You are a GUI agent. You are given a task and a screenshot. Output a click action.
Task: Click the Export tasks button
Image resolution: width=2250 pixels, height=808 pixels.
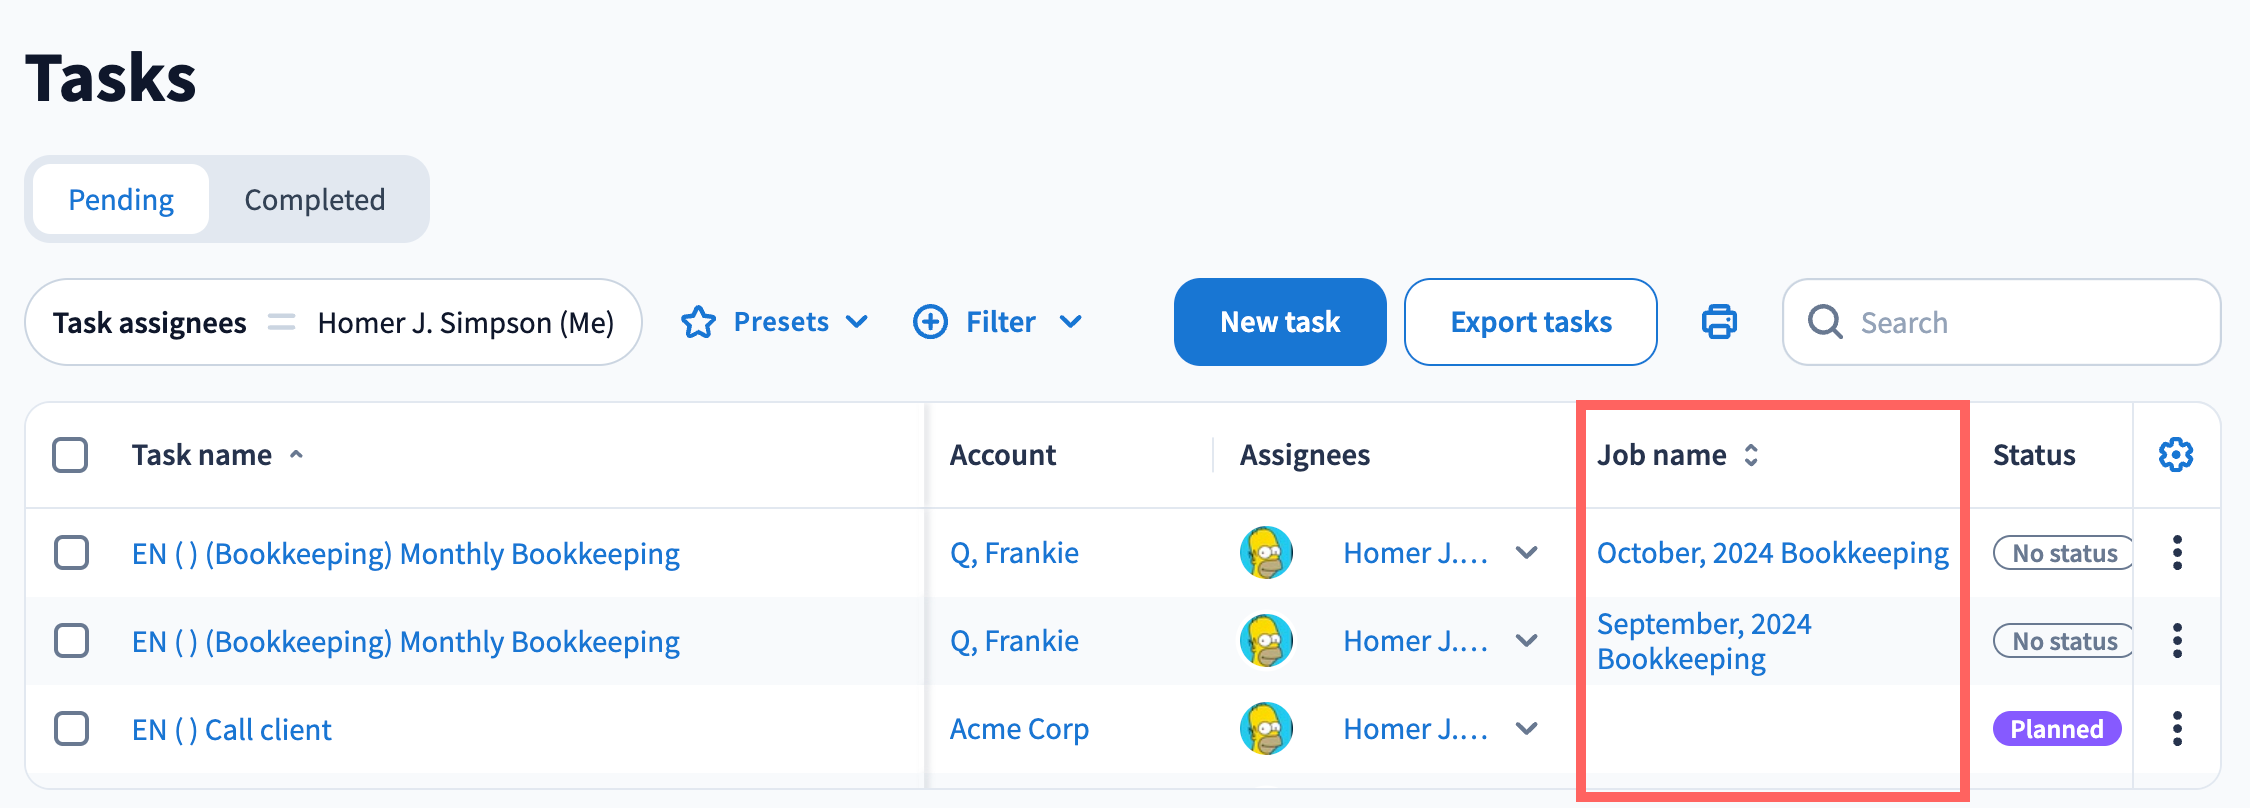point(1530,322)
